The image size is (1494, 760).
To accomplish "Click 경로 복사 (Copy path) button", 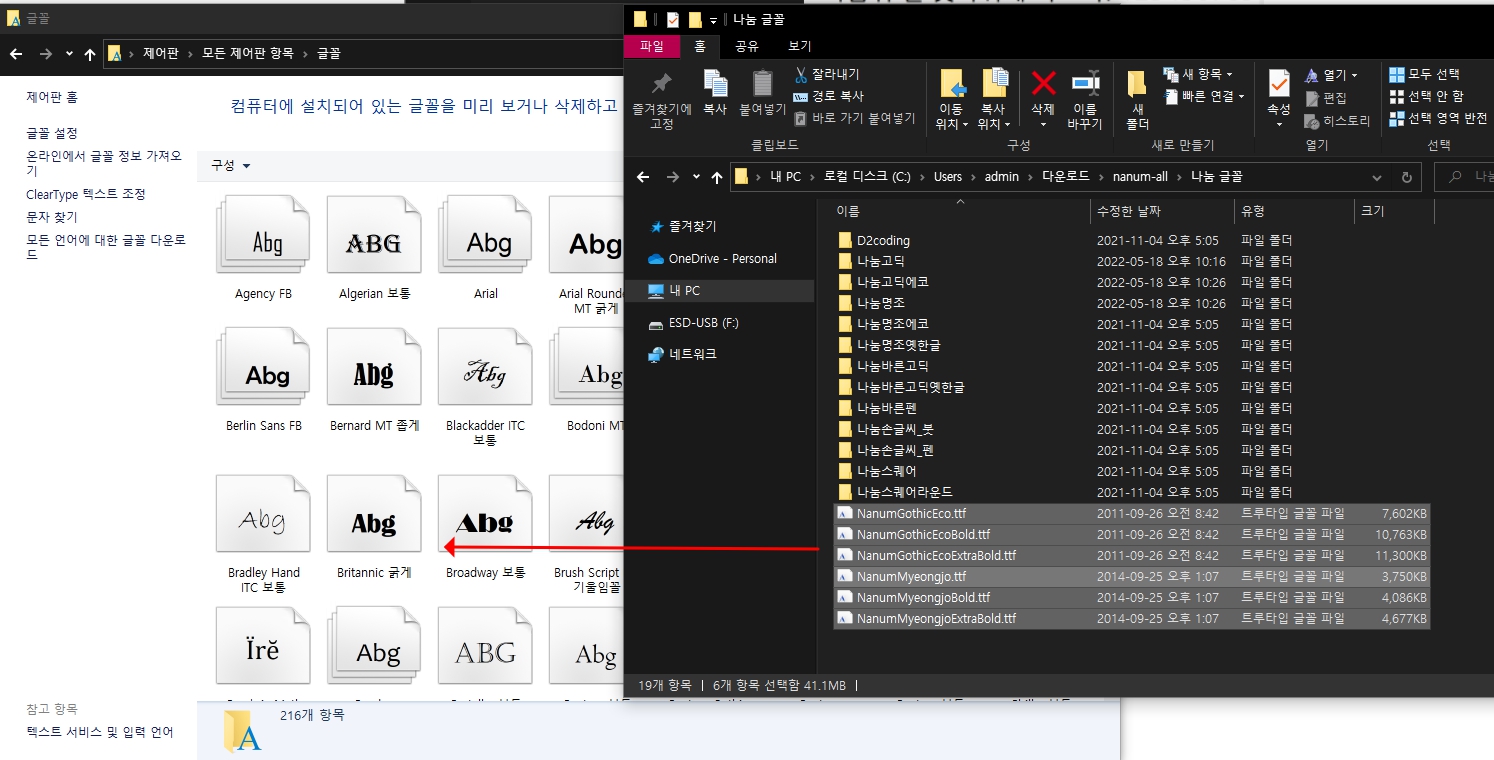I will [x=828, y=96].
